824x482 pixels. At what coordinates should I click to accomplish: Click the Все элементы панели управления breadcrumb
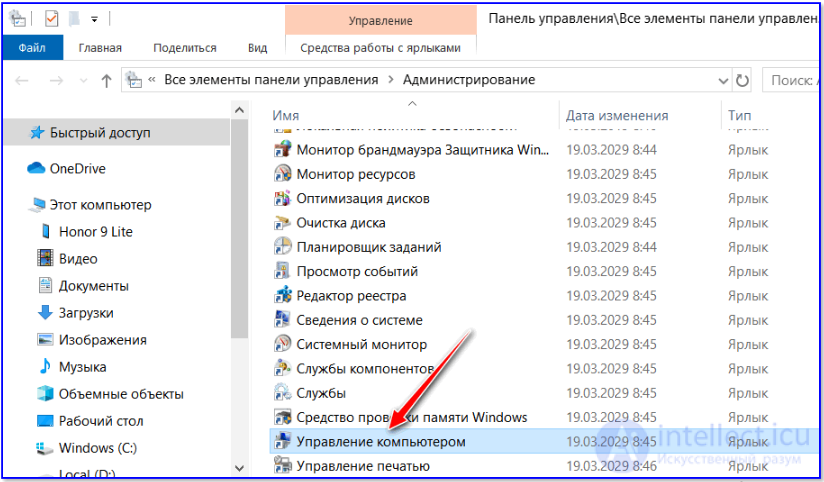[x=271, y=80]
